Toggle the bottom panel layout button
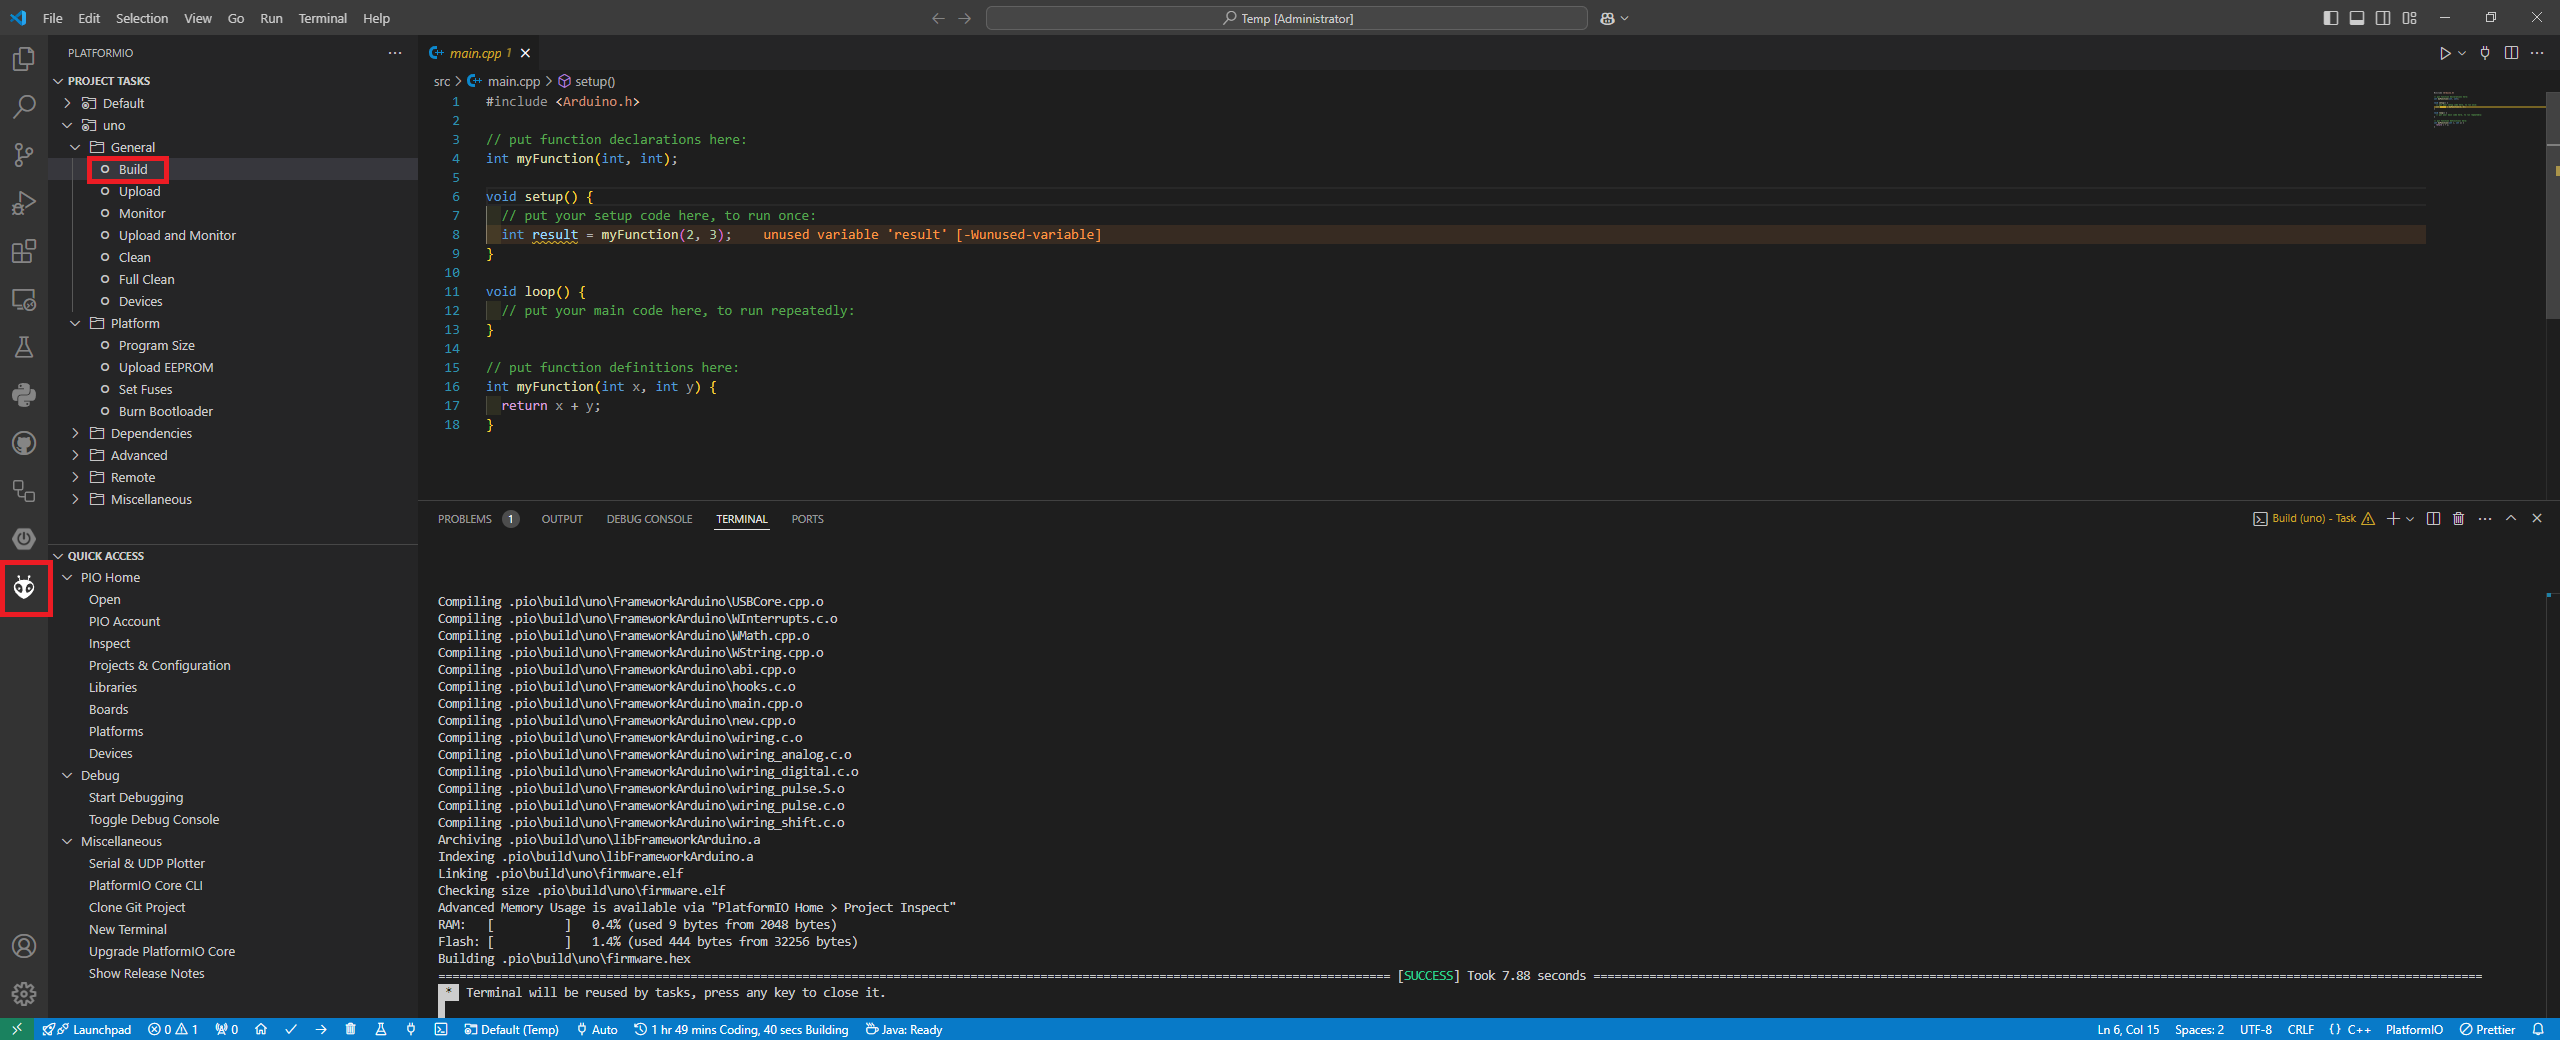Viewport: 2560px width, 1040px height. point(2357,18)
